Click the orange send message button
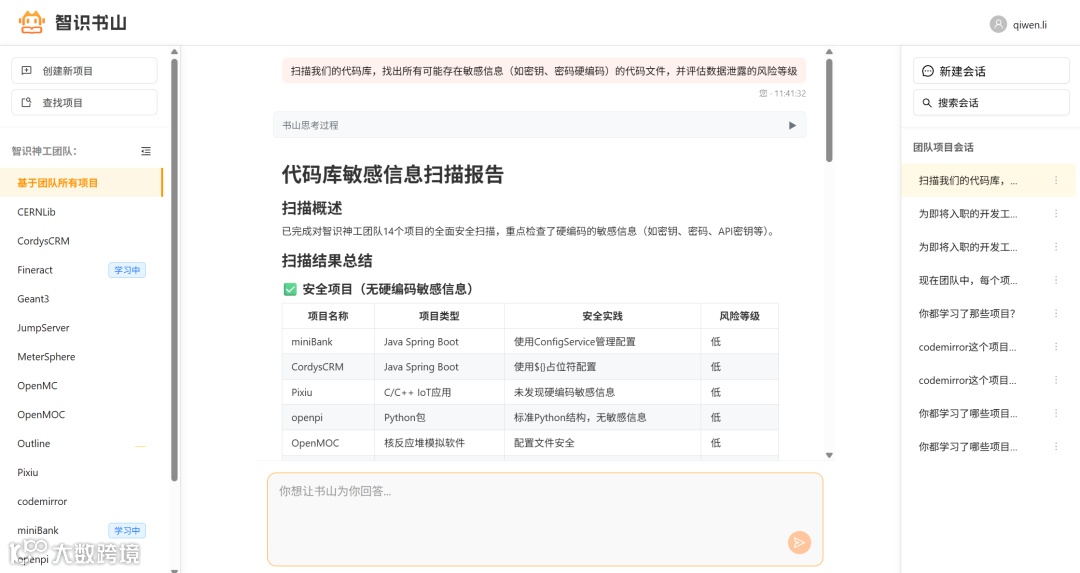This screenshot has width=1080, height=573. pyautogui.click(x=799, y=543)
